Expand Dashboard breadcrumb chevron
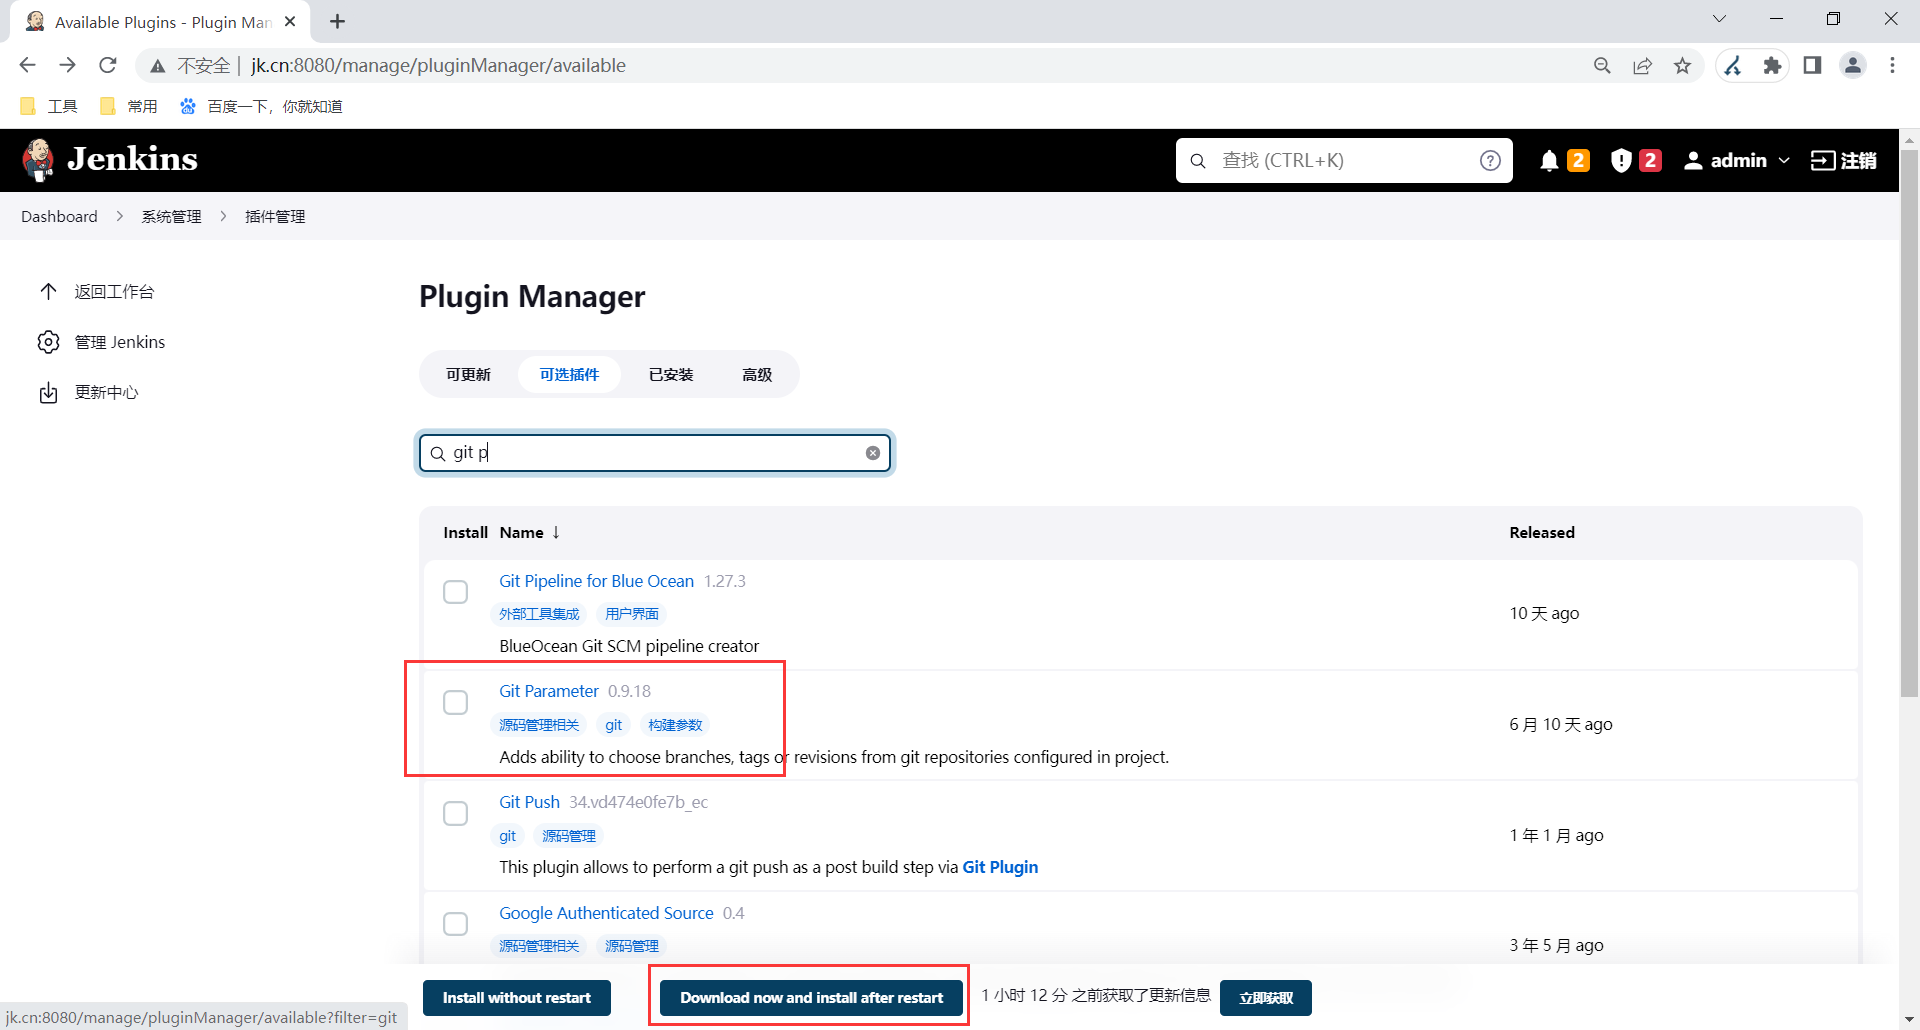1920x1030 pixels. 119,216
